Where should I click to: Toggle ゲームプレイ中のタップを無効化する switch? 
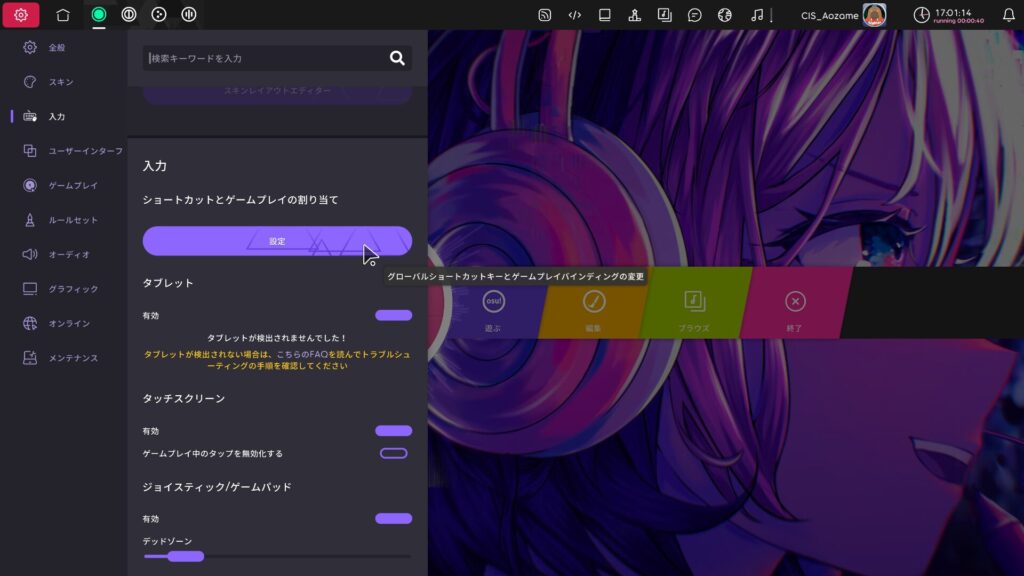coord(393,453)
